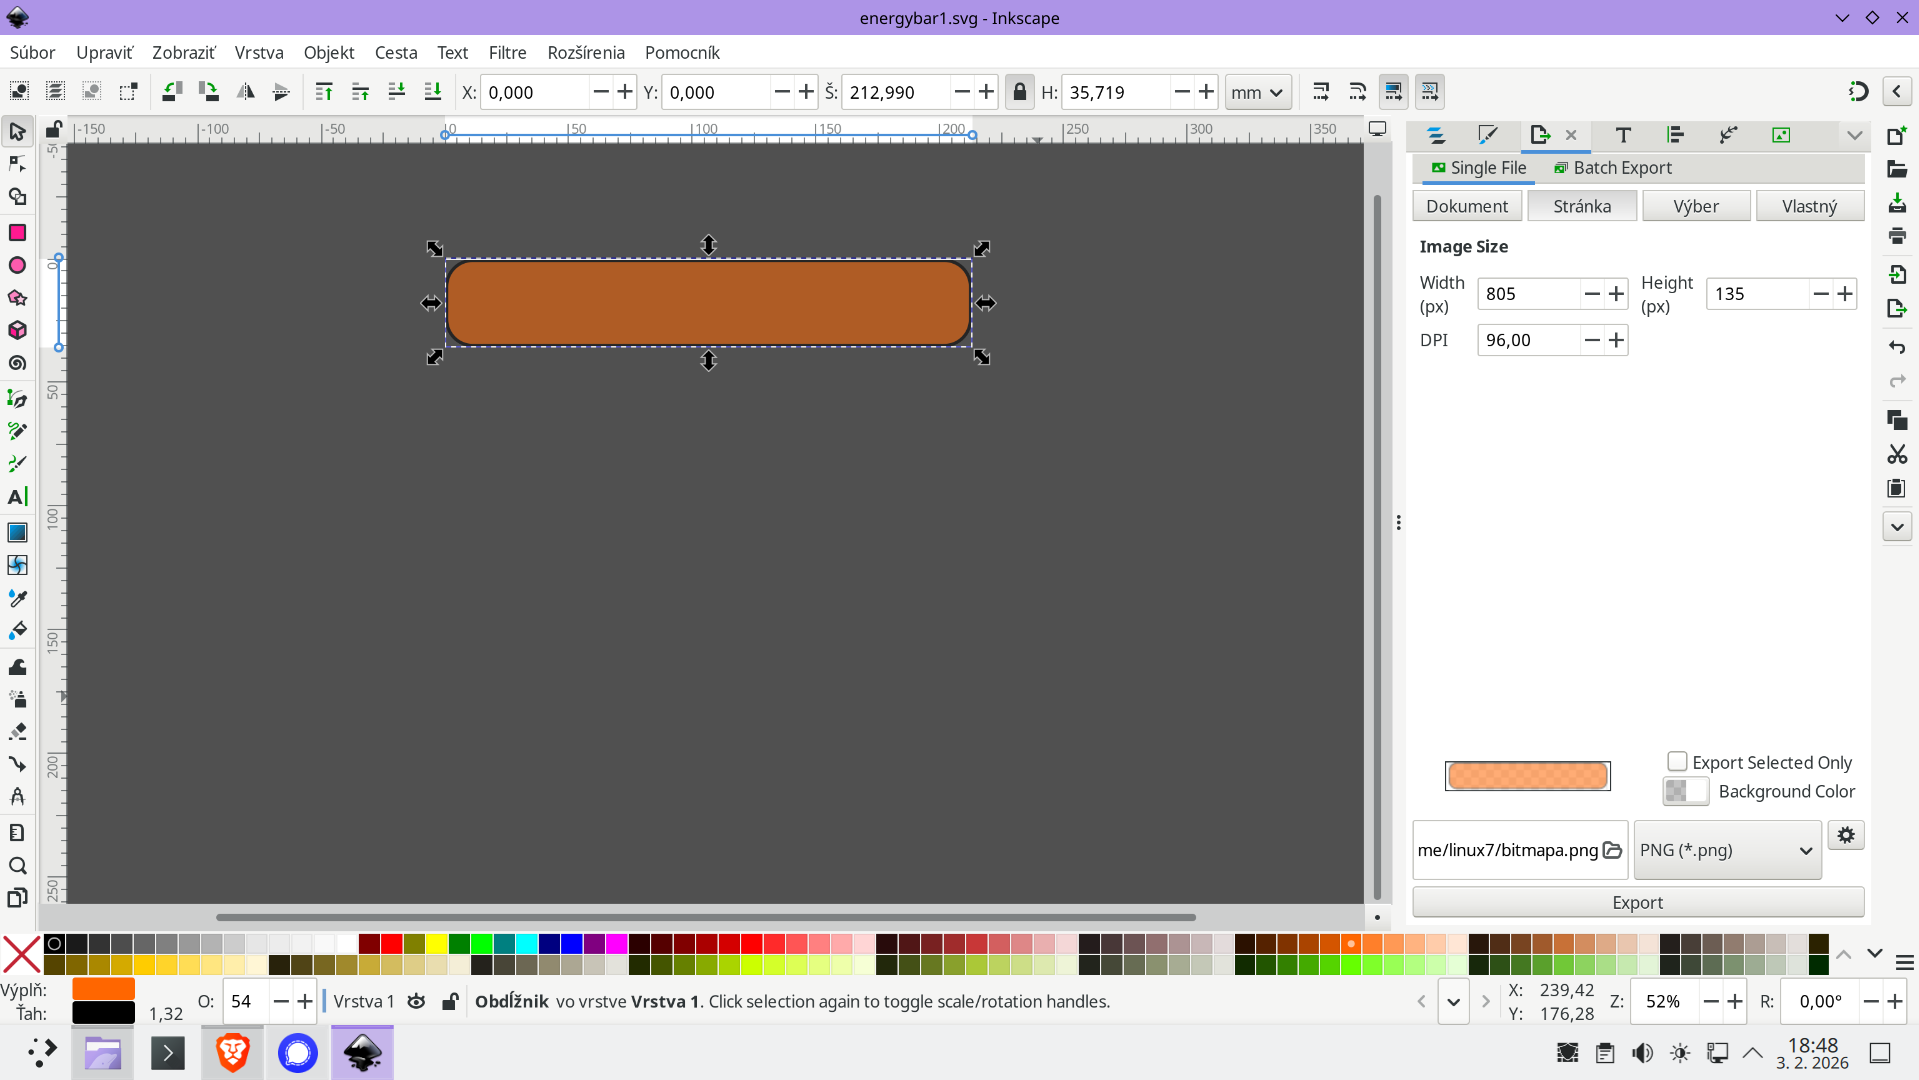Pick the pure red palette swatch
This screenshot has height=1080, width=1919.
click(391, 944)
